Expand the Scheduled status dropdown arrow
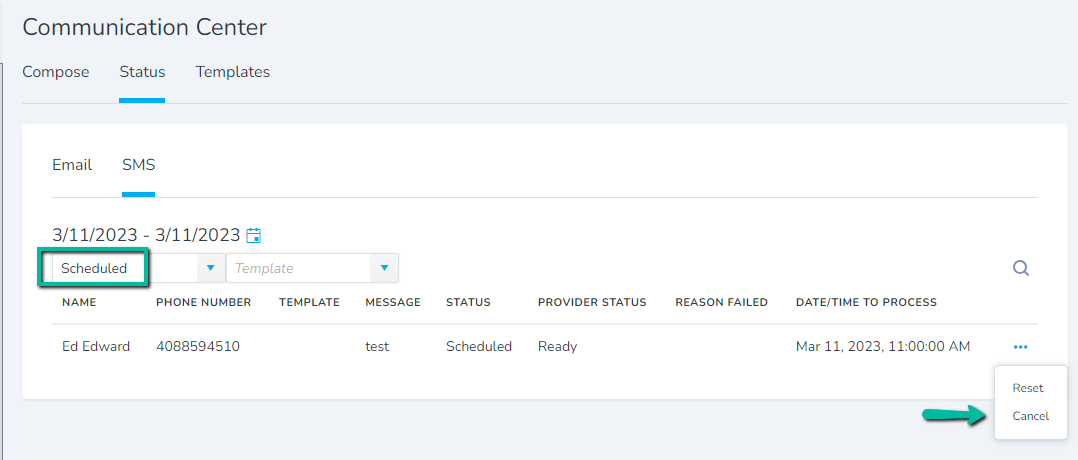The width and height of the screenshot is (1078, 460). pyautogui.click(x=211, y=268)
